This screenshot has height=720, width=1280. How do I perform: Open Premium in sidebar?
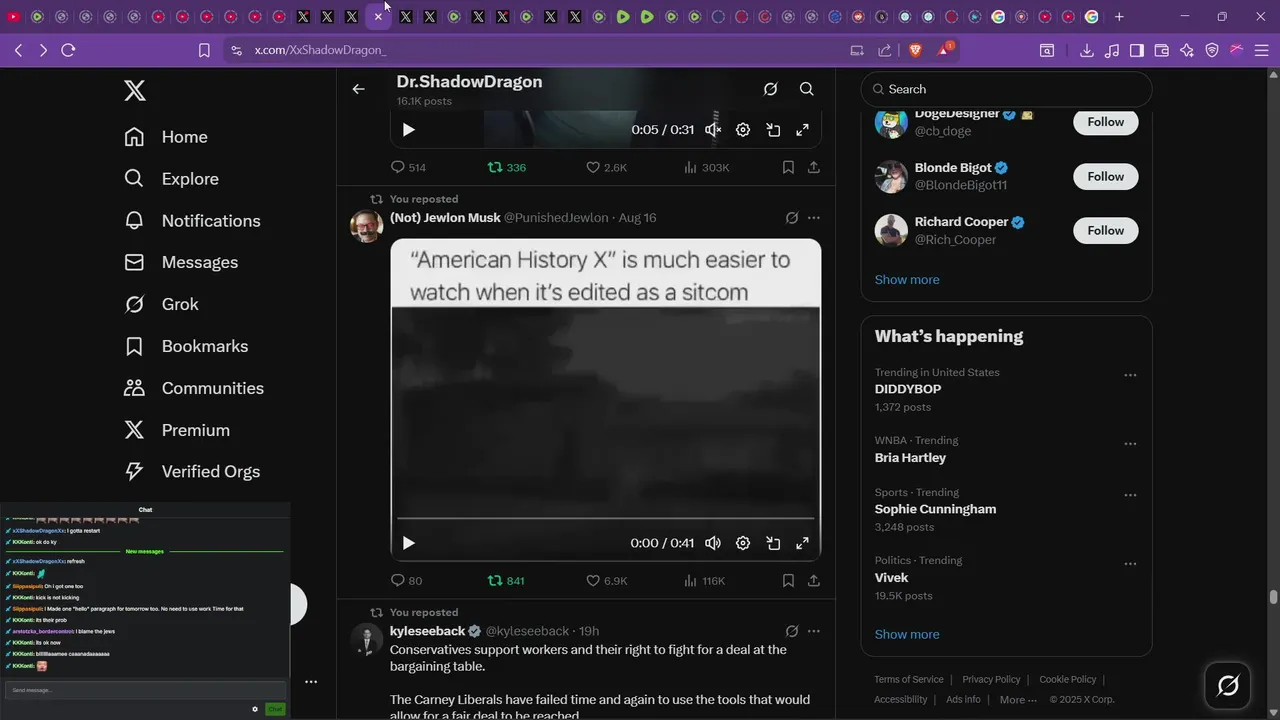click(177, 430)
